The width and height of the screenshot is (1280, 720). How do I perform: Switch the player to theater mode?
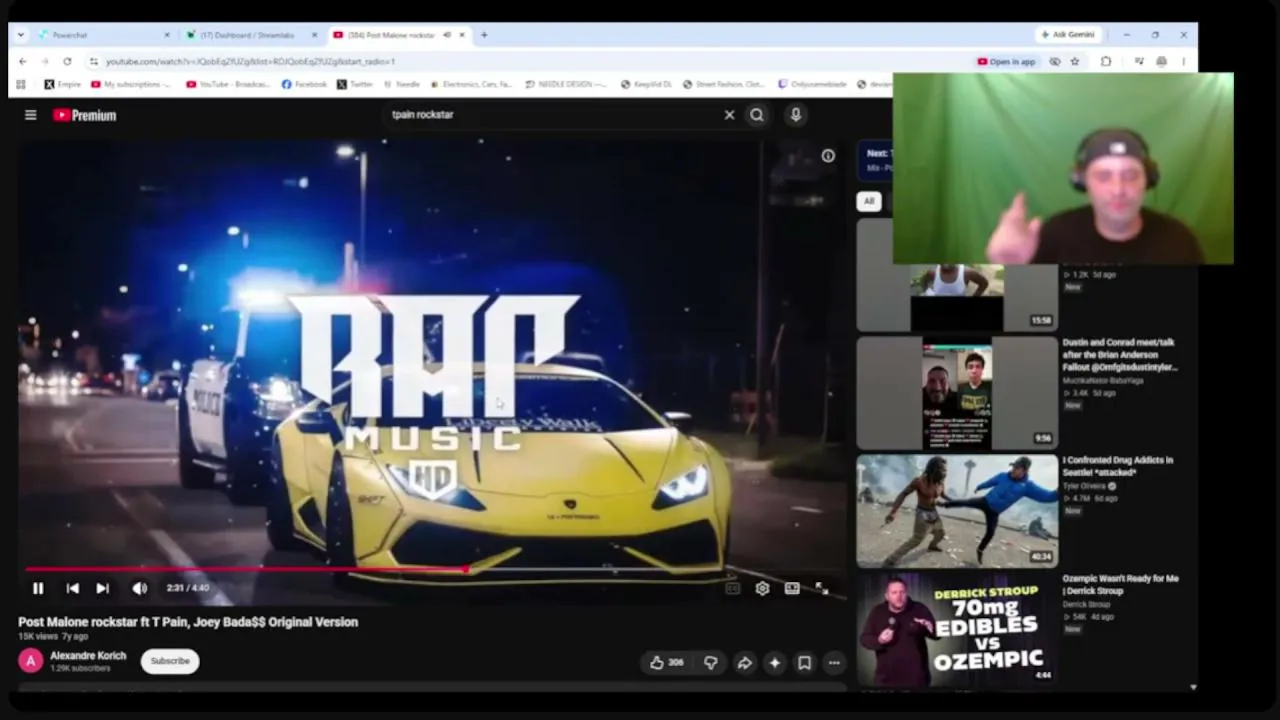pyautogui.click(x=792, y=588)
